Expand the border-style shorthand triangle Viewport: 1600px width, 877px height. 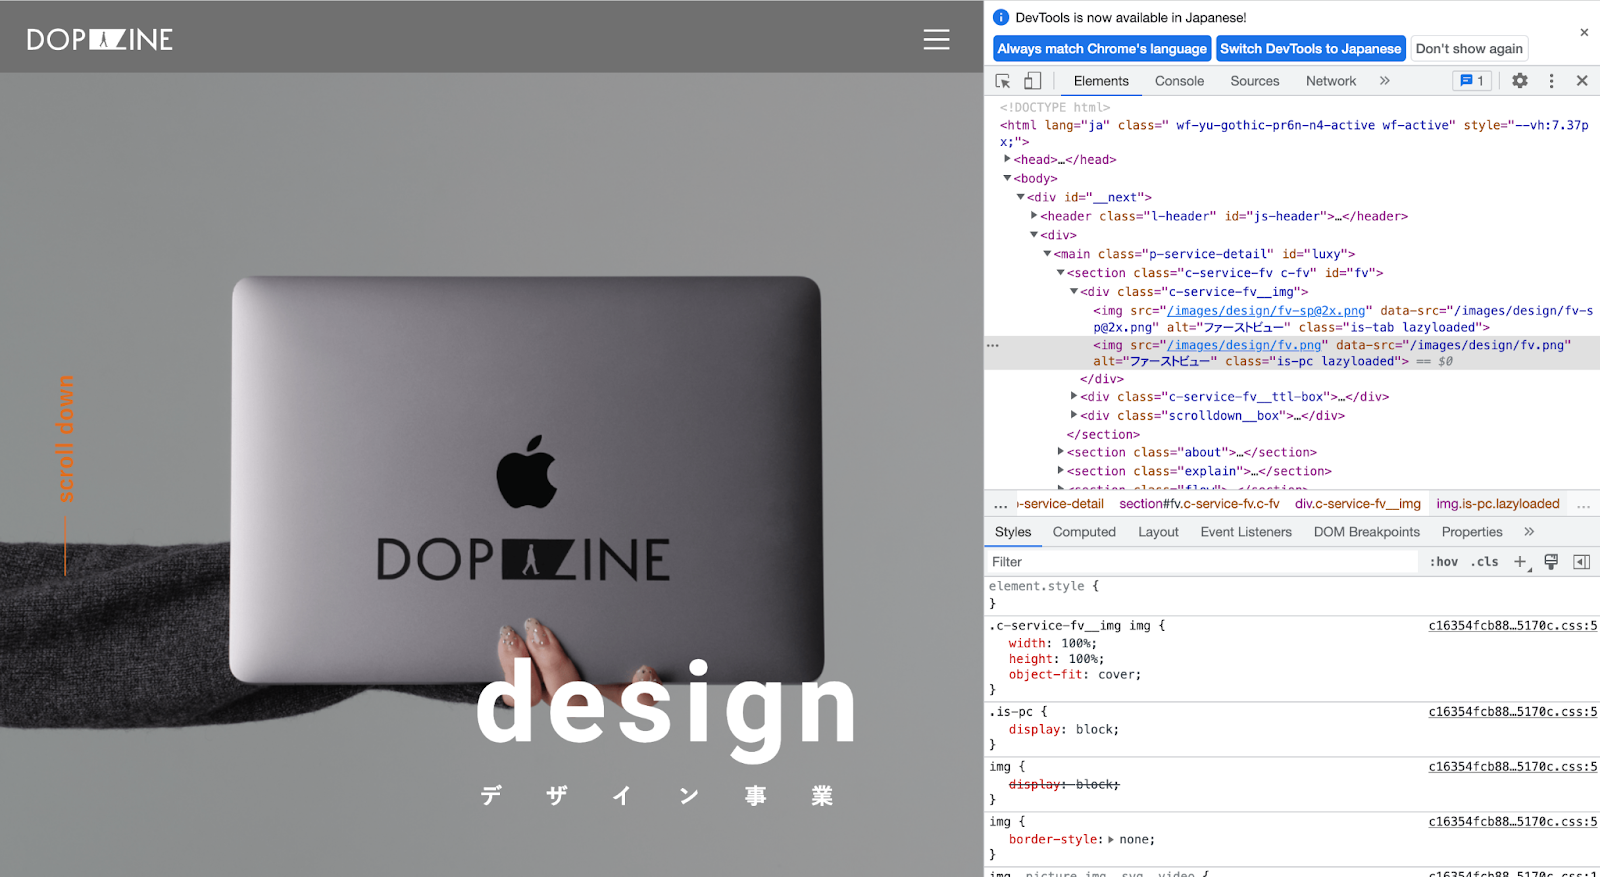point(1111,840)
